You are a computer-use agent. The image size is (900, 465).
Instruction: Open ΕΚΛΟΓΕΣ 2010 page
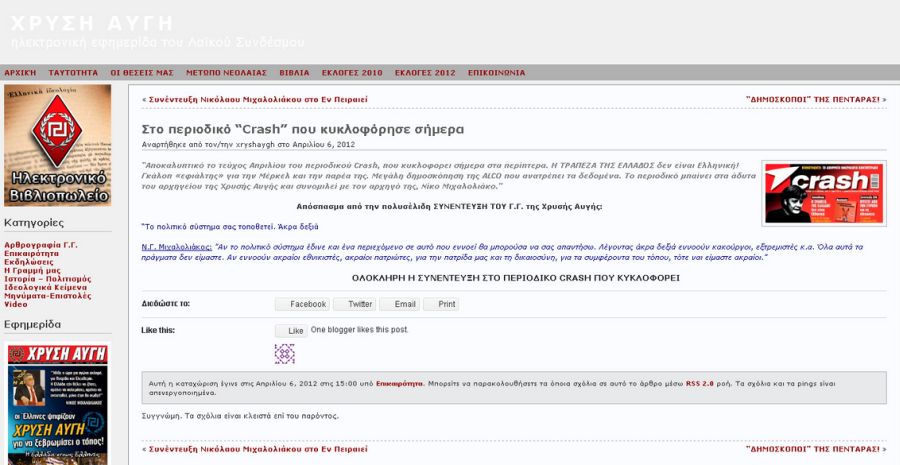[352, 73]
